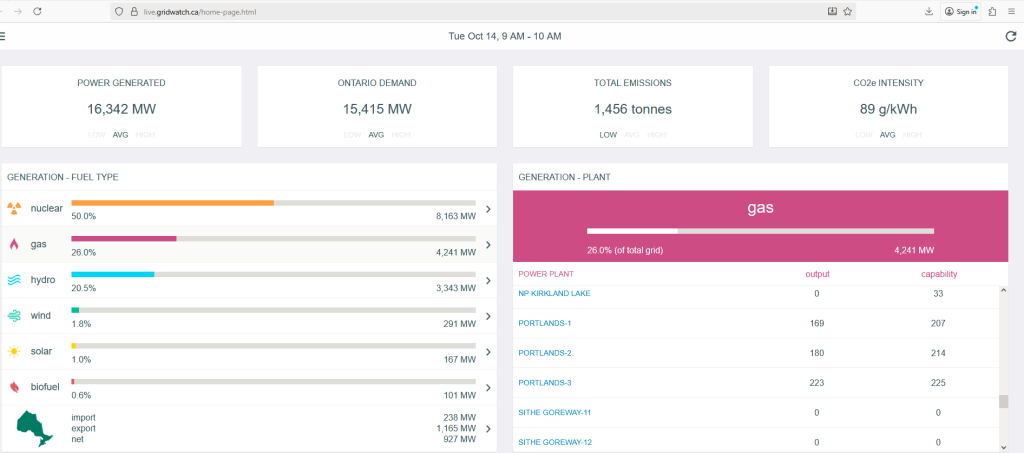Image resolution: width=1024 pixels, height=453 pixels.
Task: Set Total Emissions to AVG
Action: [x=632, y=135]
